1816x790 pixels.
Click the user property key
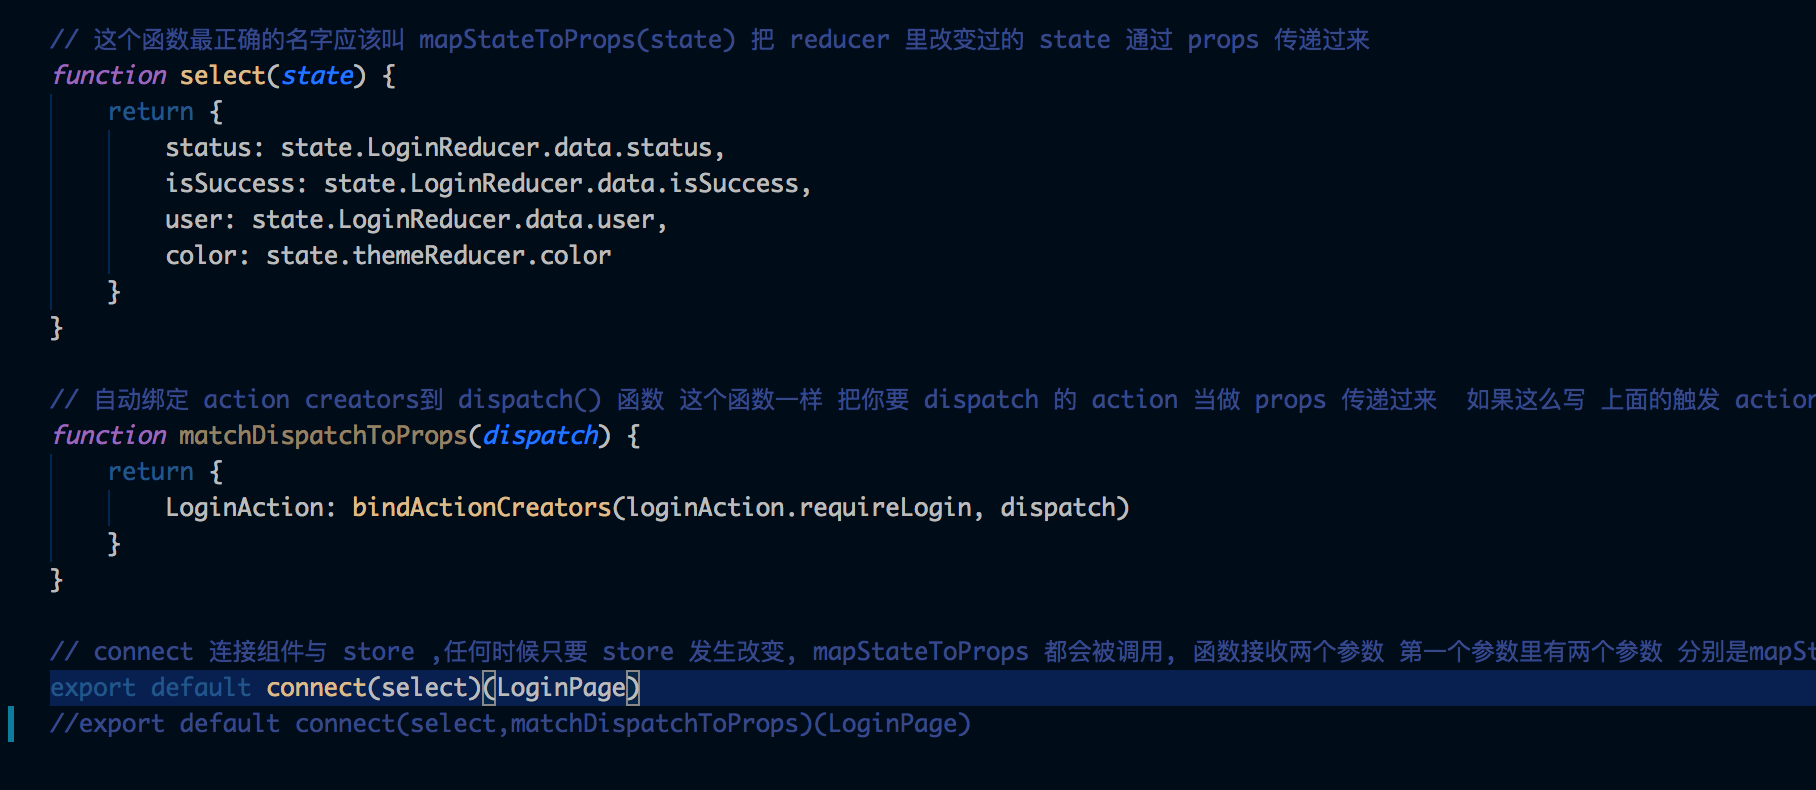coord(194,220)
